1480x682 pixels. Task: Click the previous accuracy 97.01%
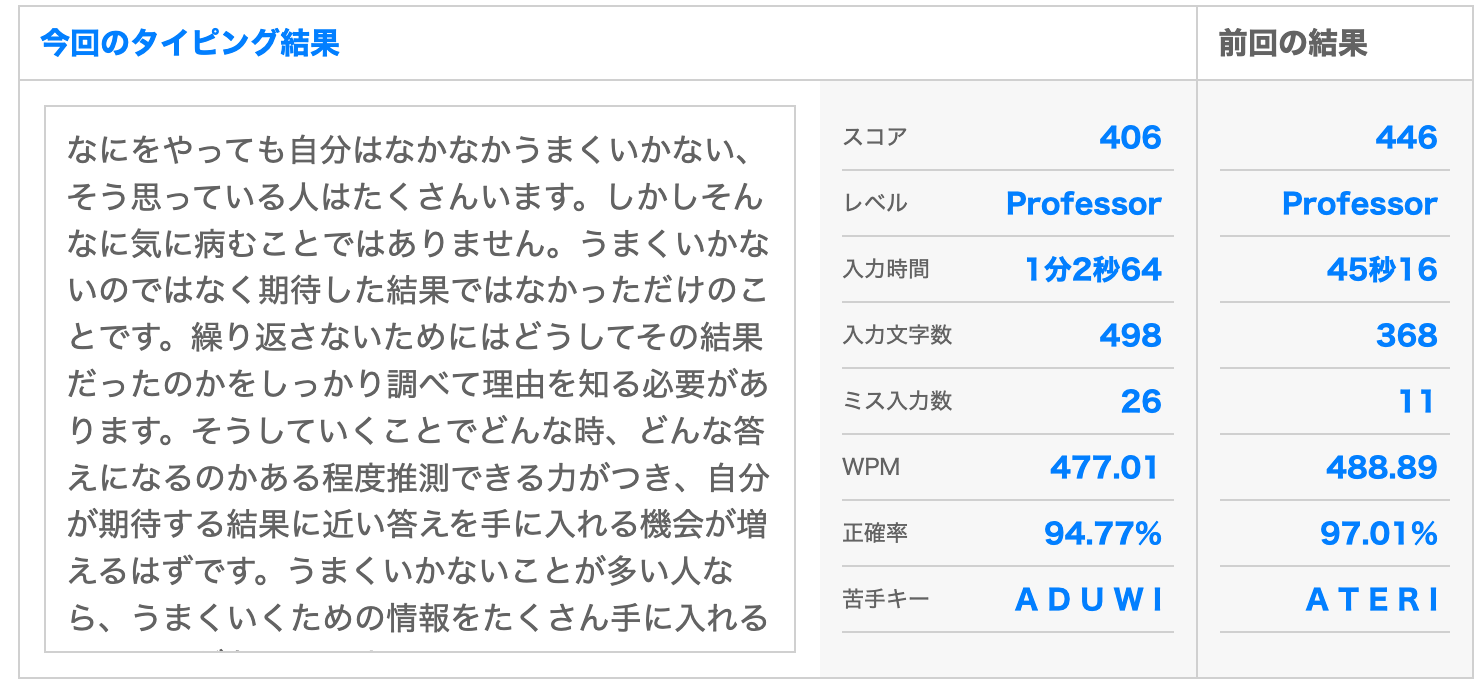tap(1379, 533)
